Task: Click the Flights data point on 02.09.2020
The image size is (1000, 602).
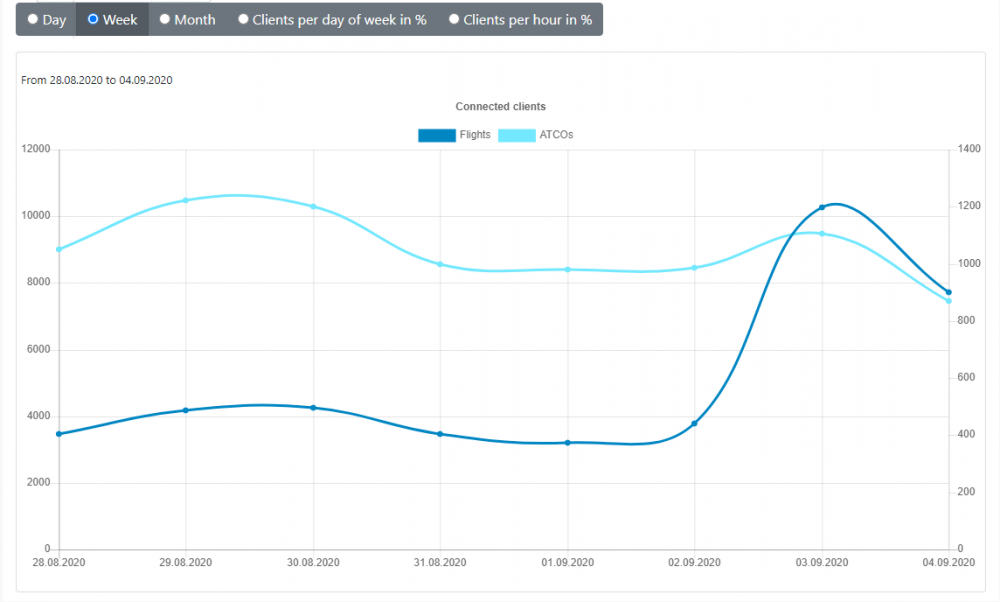Action: point(694,424)
